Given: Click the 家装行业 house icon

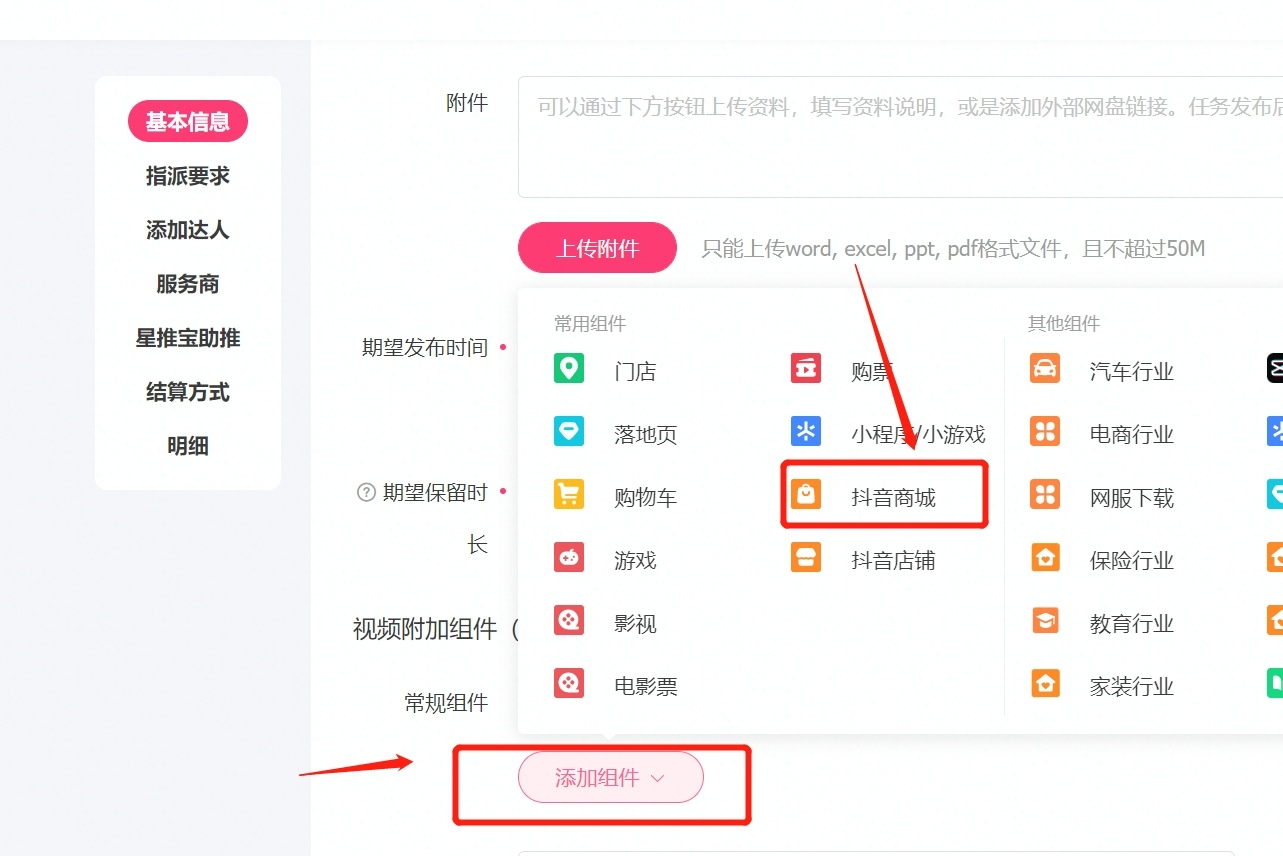Looking at the screenshot, I should point(1045,684).
